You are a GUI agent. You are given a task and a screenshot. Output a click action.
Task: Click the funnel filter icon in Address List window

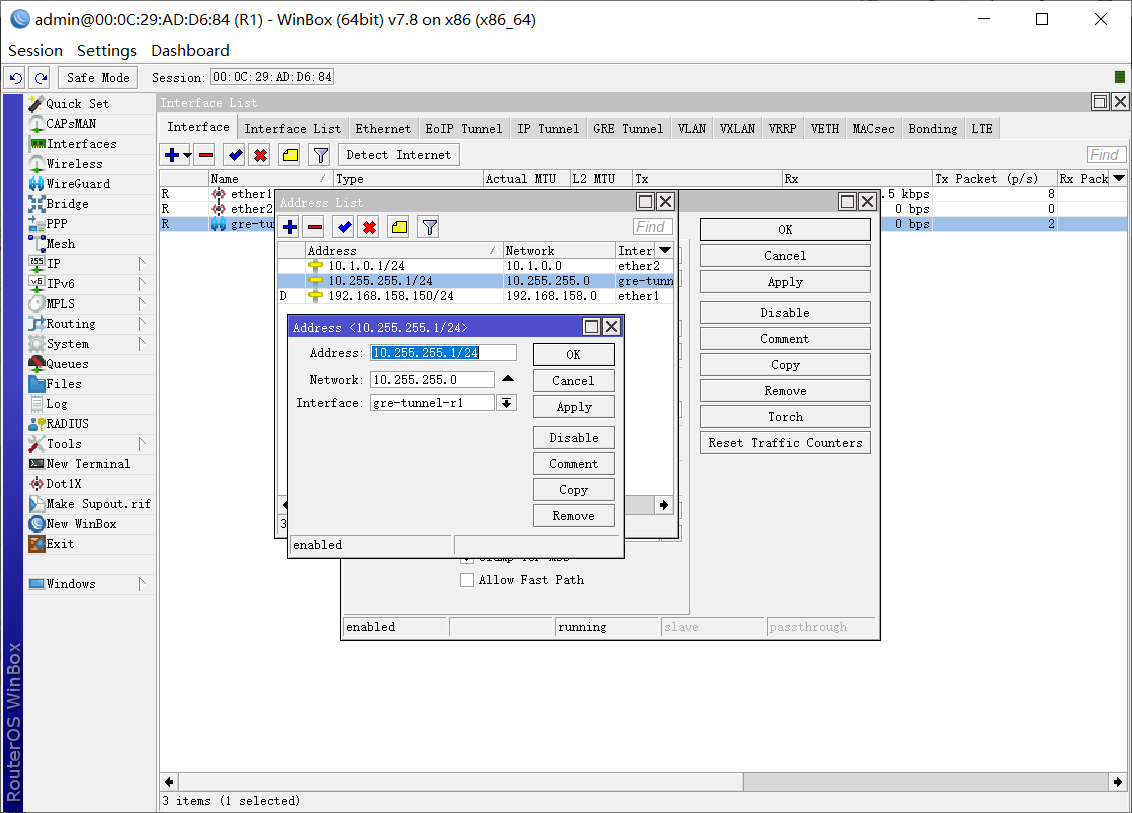point(430,227)
